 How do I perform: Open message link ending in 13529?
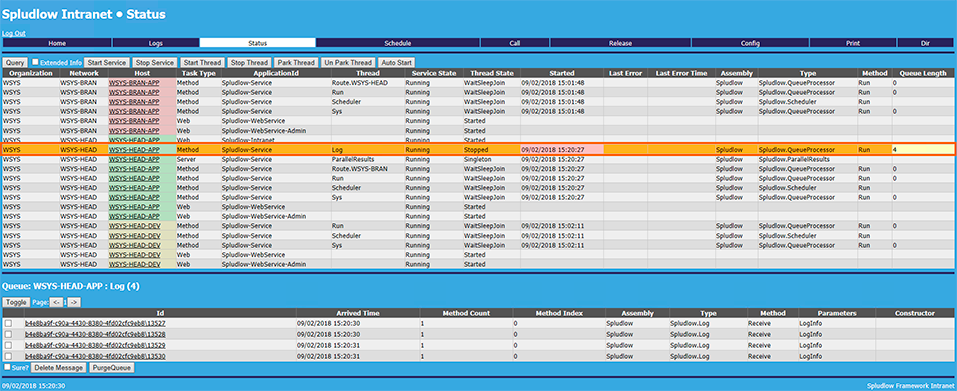coord(95,345)
